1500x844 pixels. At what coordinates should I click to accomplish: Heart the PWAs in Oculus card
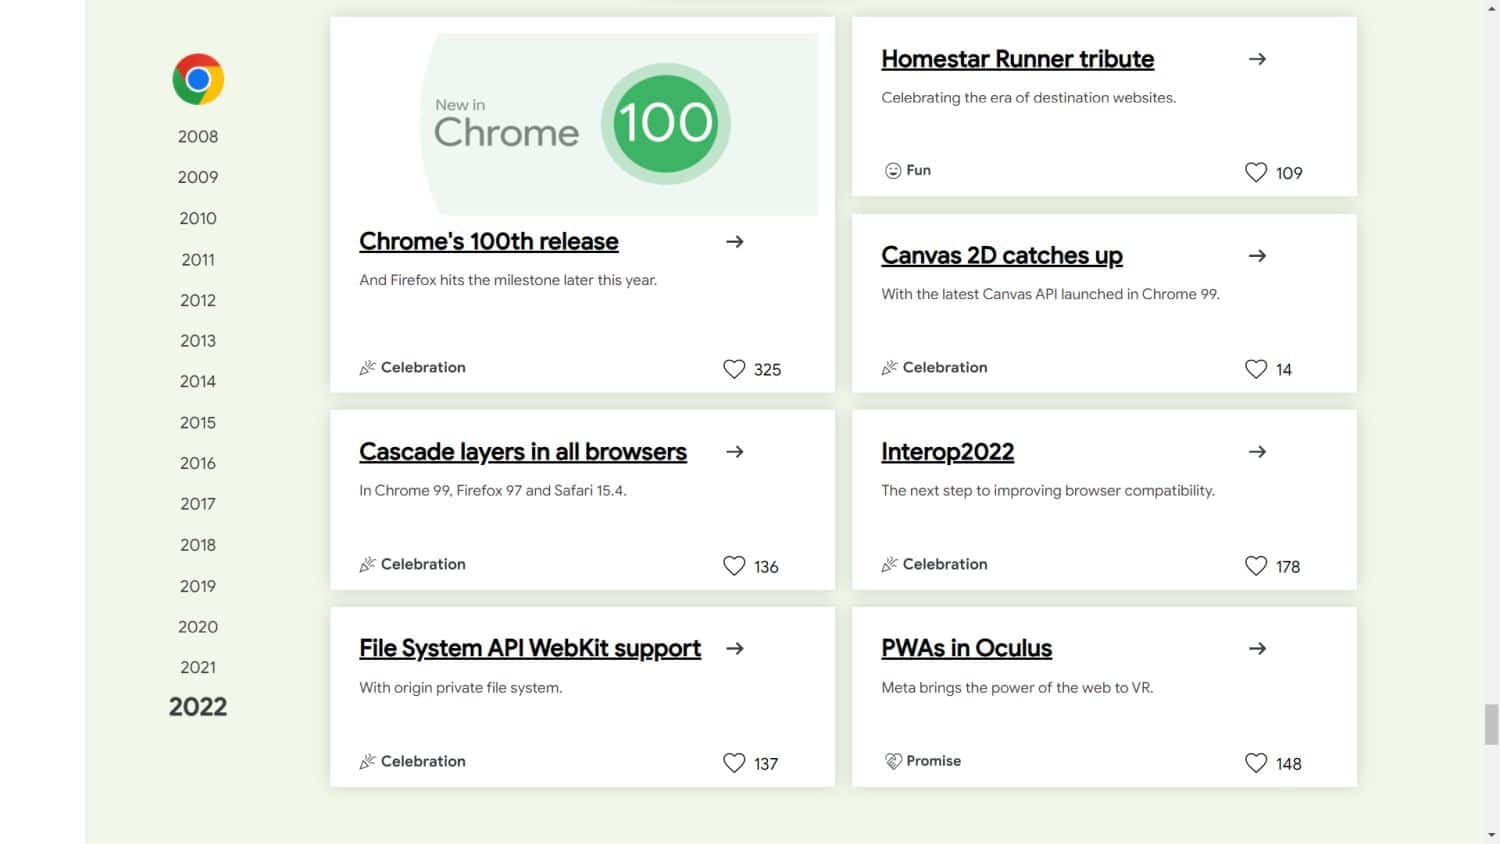pos(1256,763)
